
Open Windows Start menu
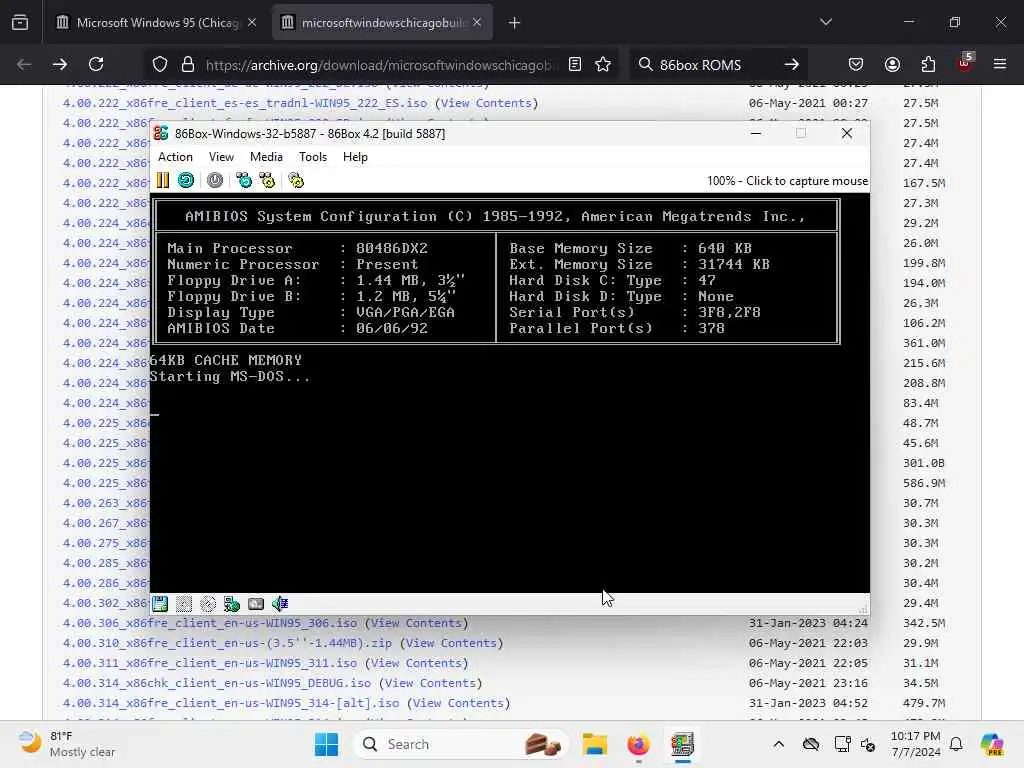(326, 744)
